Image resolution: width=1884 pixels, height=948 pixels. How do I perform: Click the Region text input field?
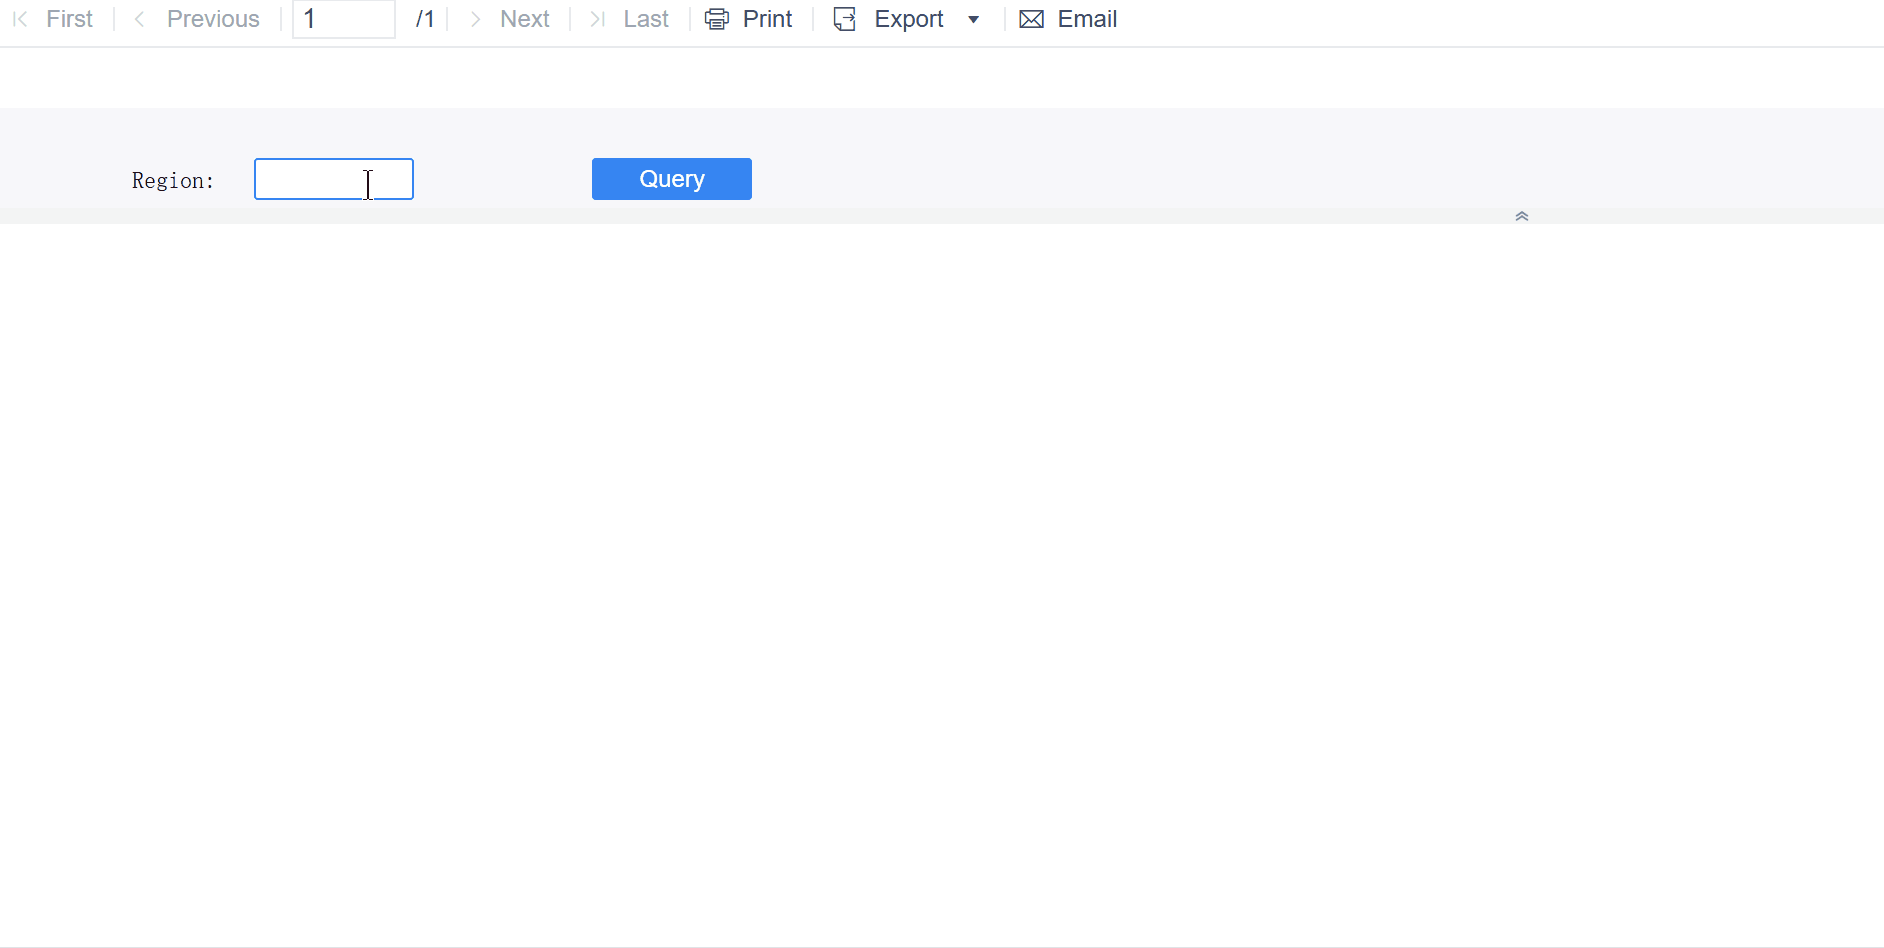pos(334,179)
